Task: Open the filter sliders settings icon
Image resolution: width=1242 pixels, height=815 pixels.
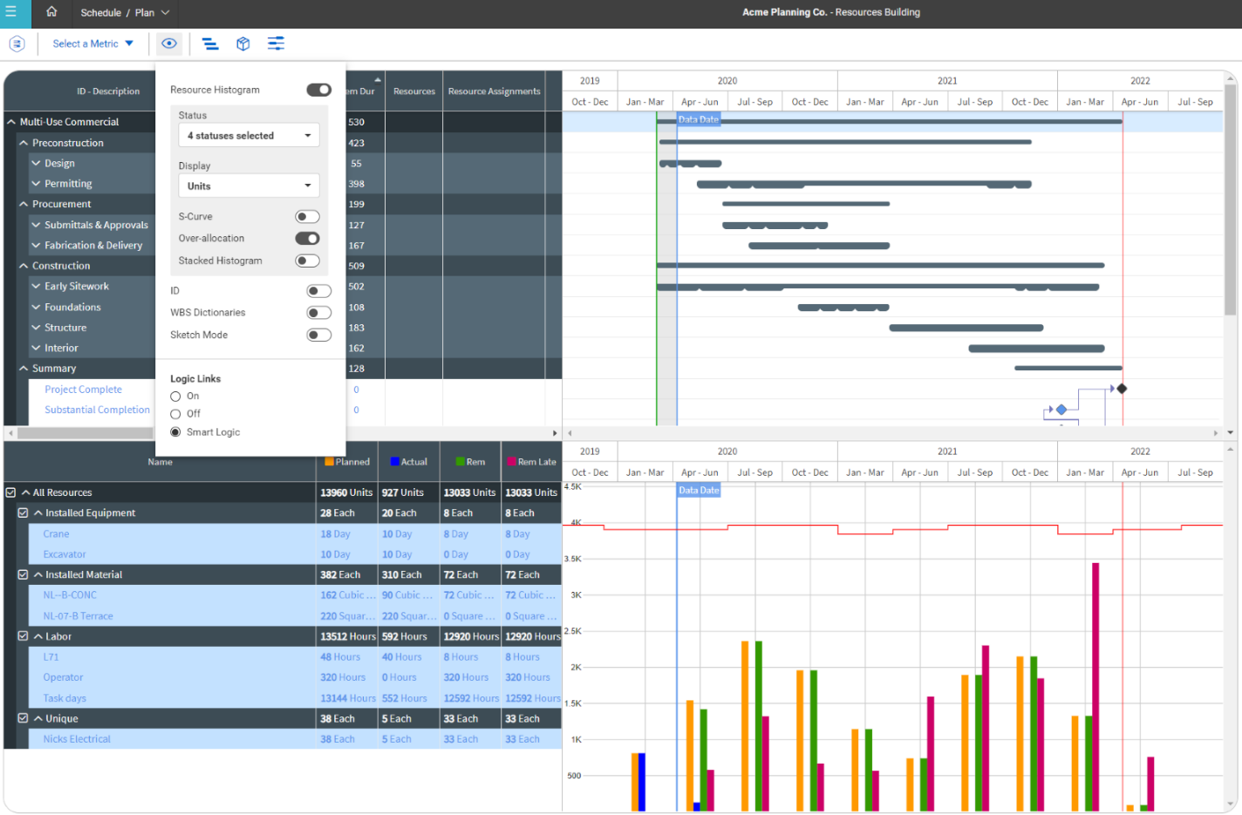Action: 276,44
